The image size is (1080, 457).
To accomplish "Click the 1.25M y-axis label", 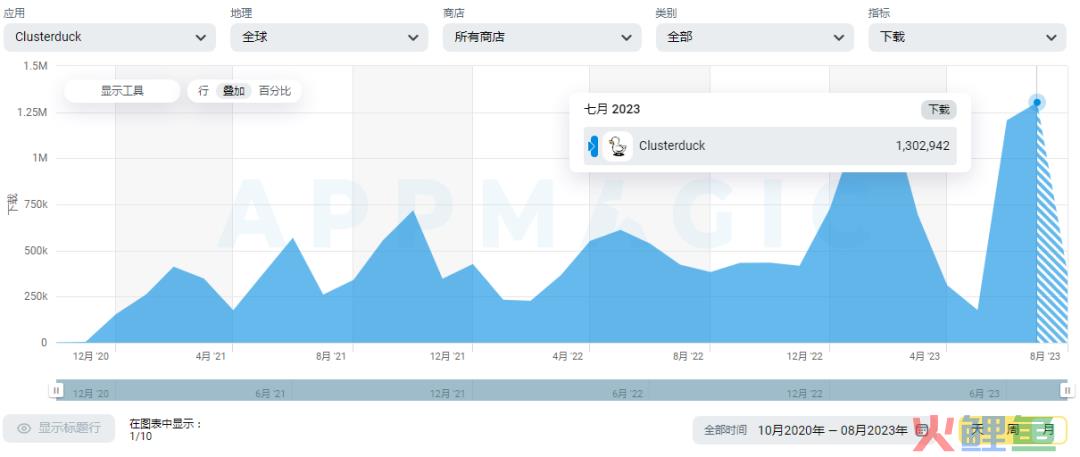I will (x=32, y=112).
